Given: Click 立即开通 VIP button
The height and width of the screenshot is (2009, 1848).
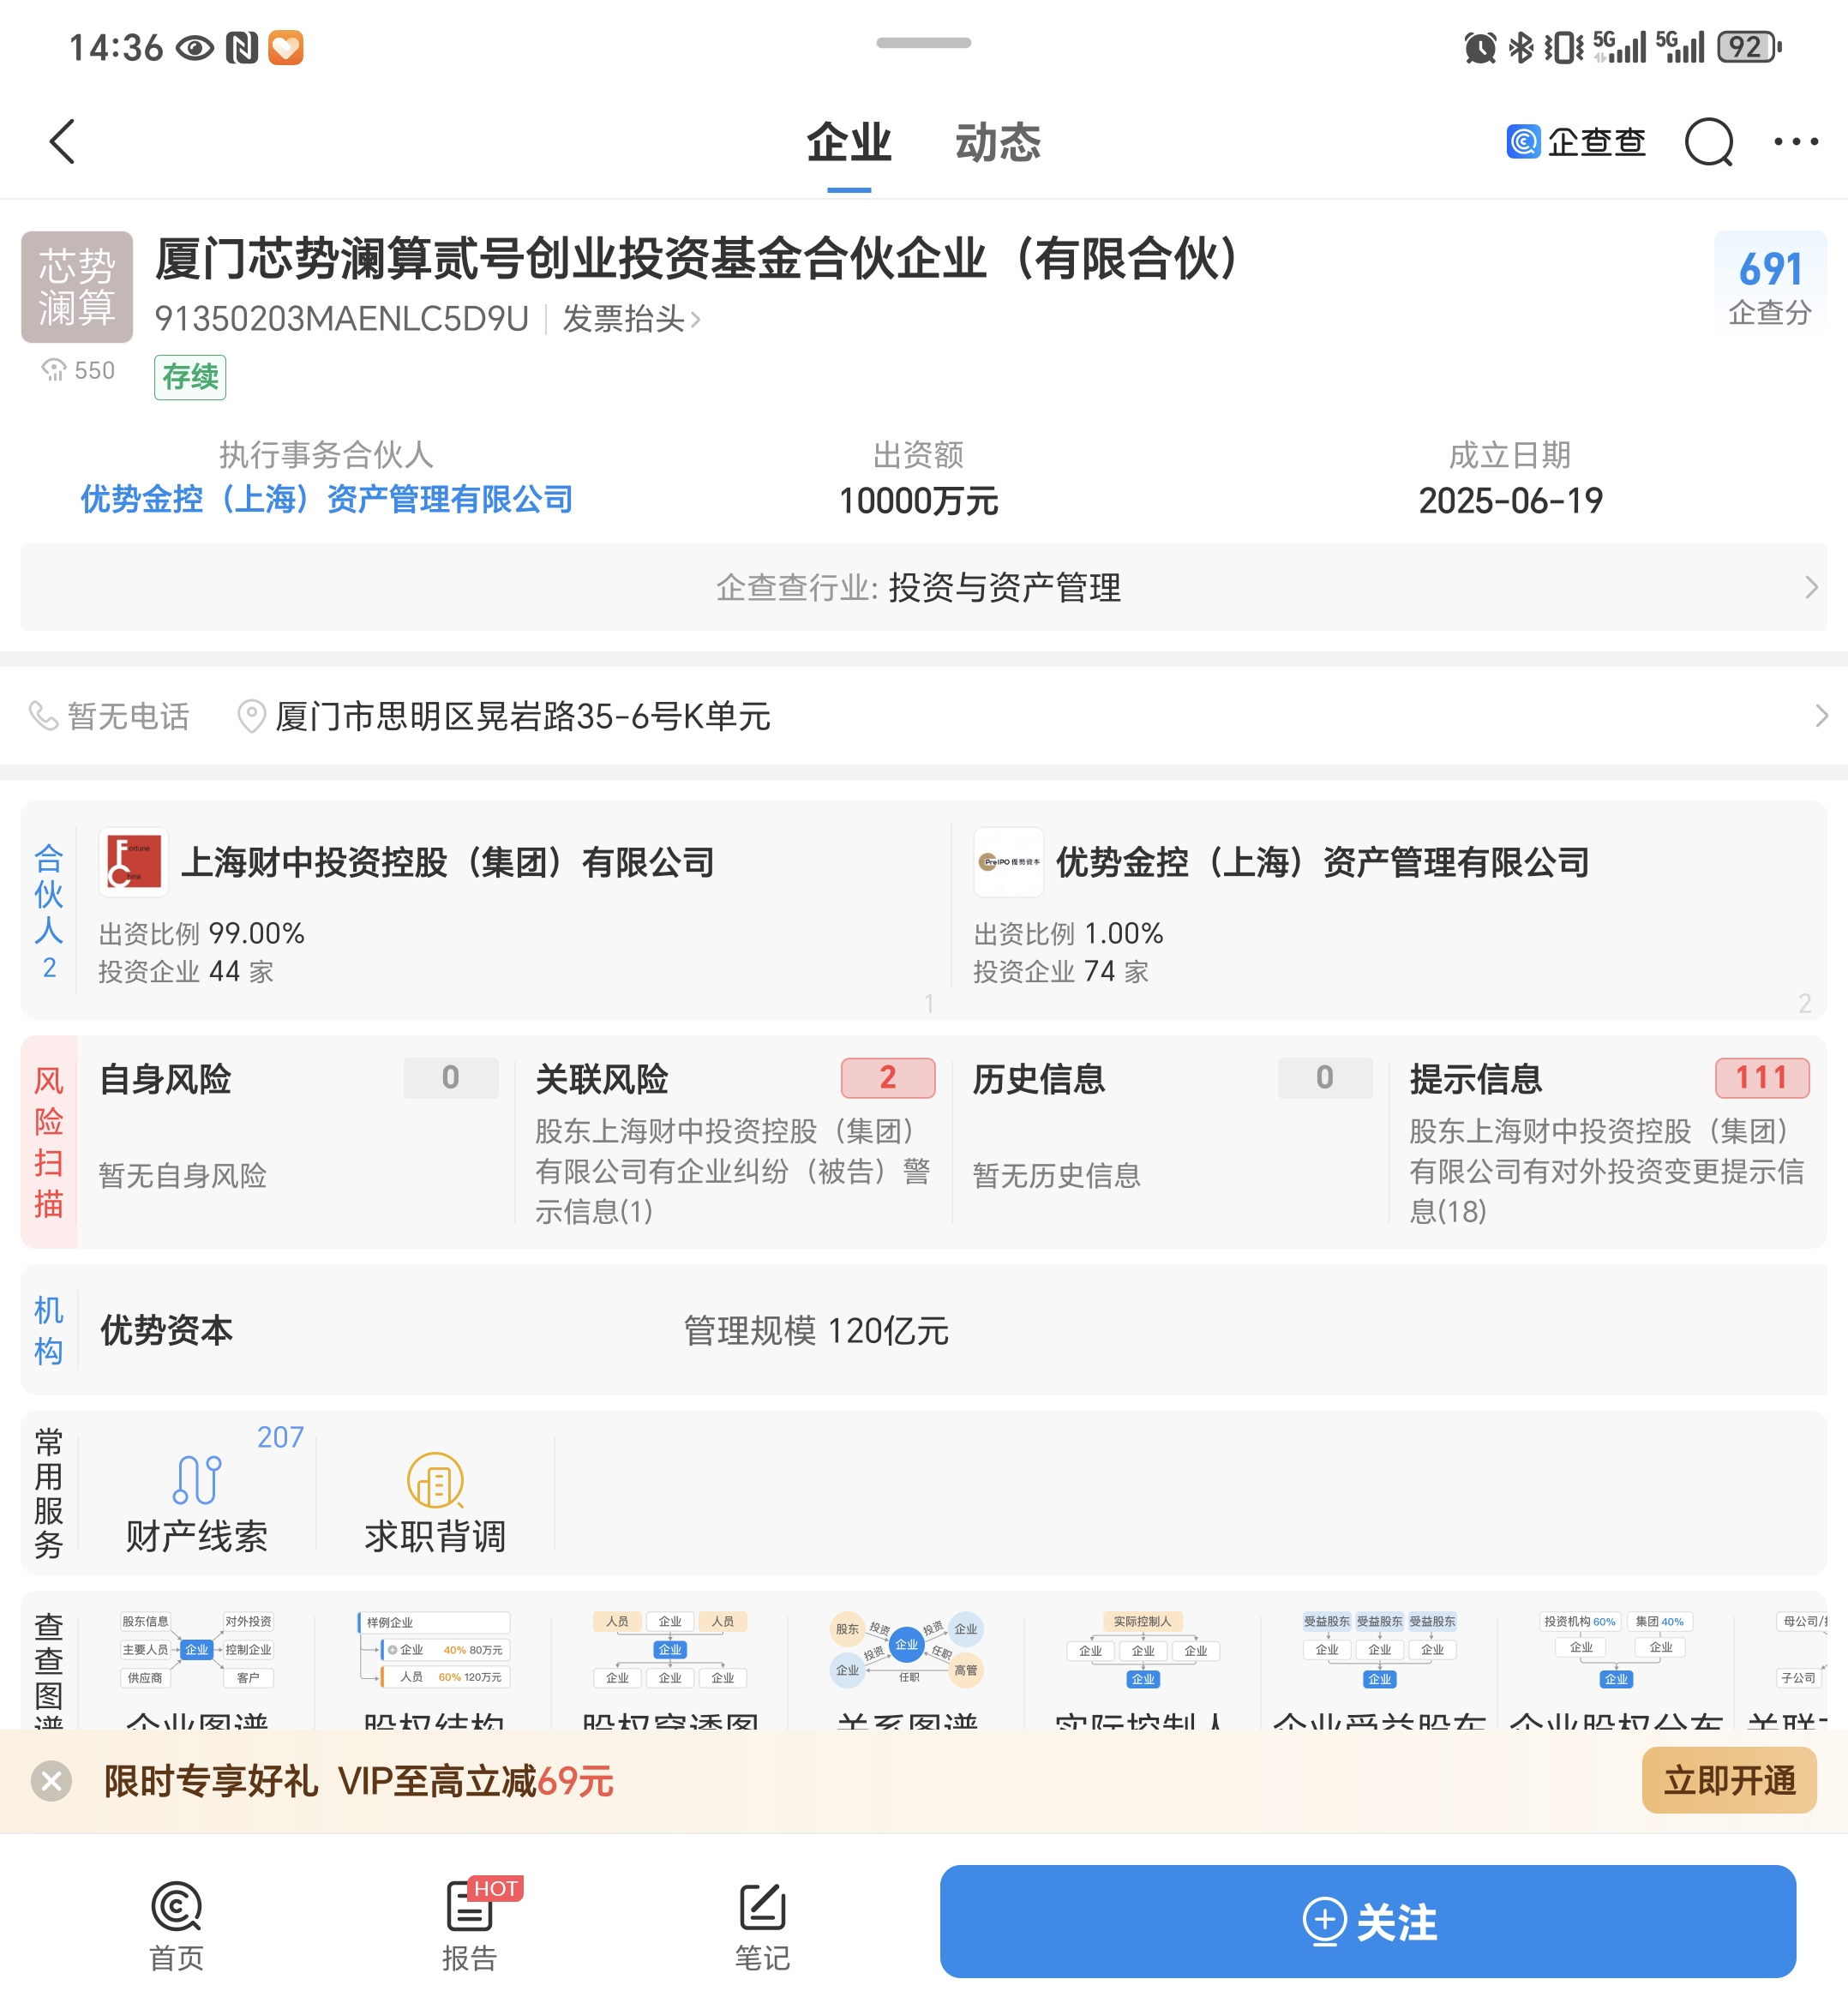Looking at the screenshot, I should coord(1727,1780).
